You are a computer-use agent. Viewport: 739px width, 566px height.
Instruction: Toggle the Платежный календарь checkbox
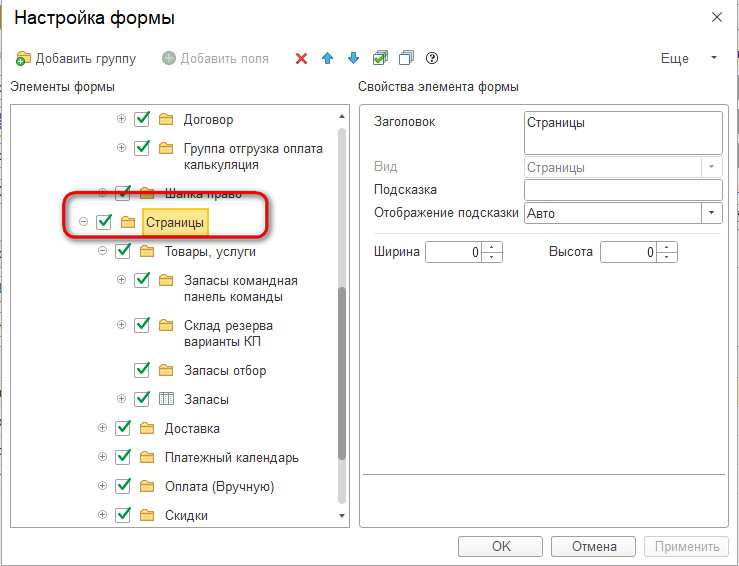coord(123,457)
